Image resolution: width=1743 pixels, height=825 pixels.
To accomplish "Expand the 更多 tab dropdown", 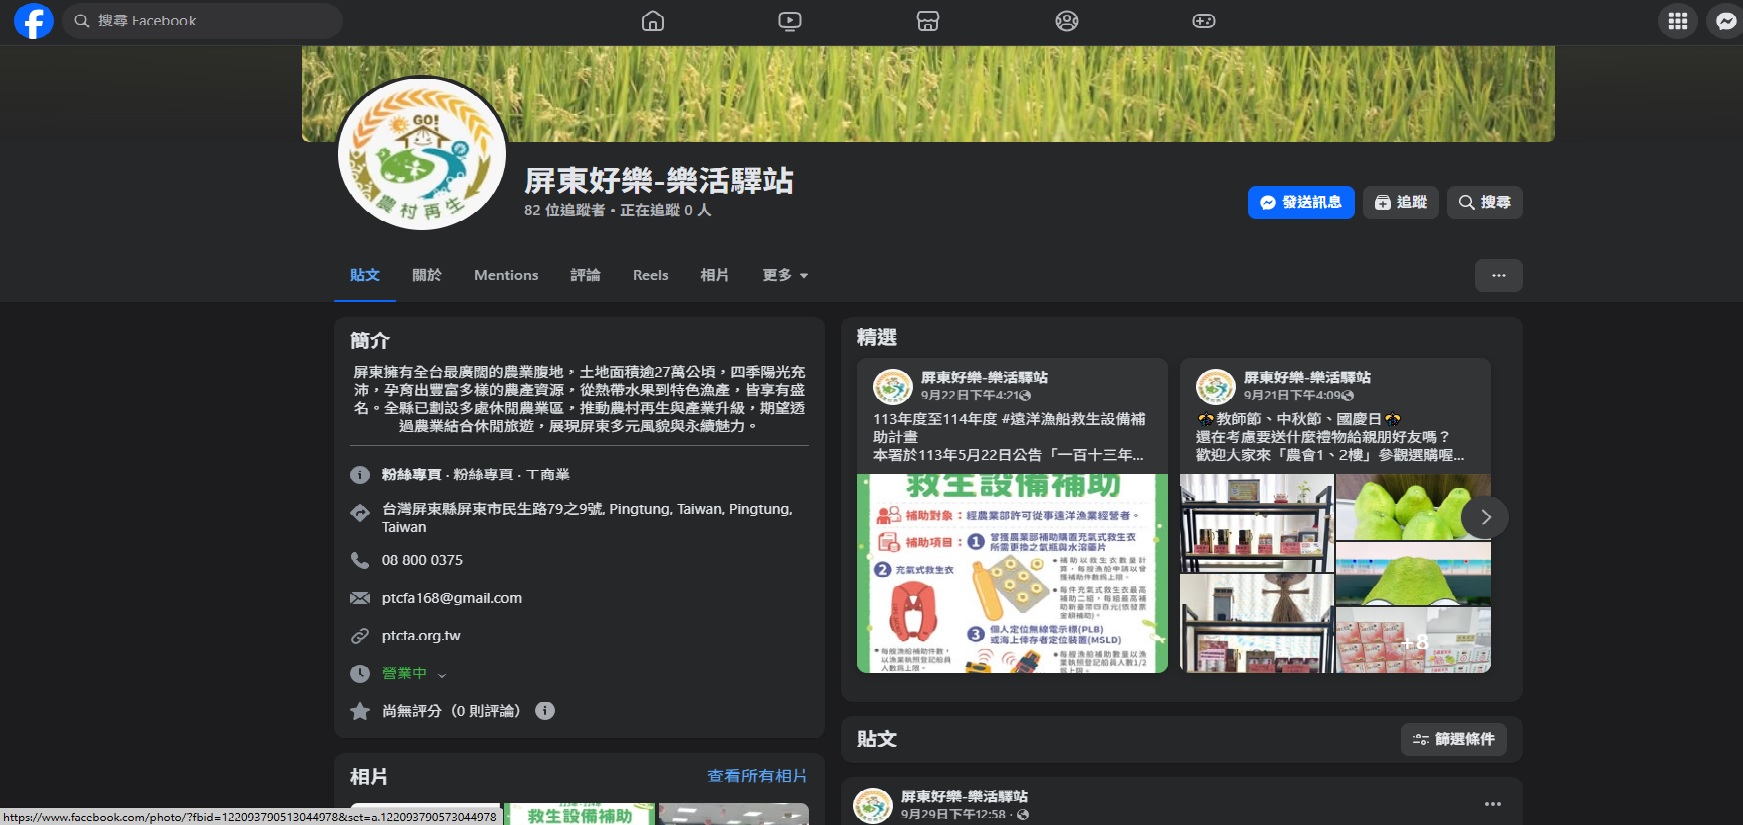I will (x=785, y=275).
